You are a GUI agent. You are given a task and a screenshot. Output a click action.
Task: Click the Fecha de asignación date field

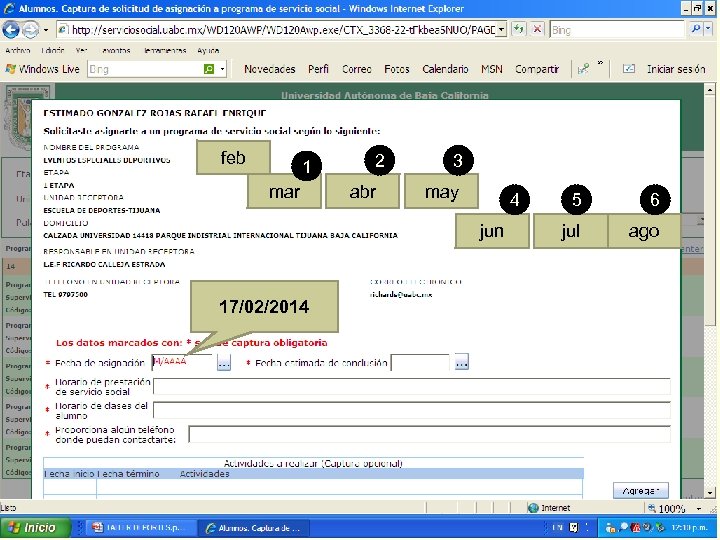(183, 363)
